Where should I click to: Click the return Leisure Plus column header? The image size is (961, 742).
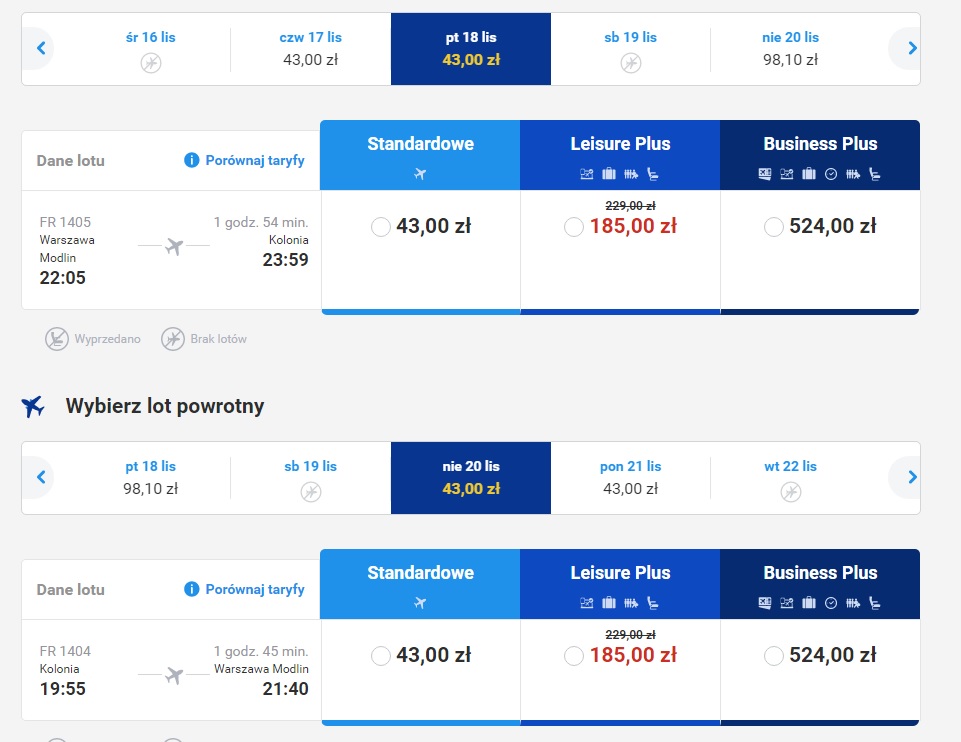tap(620, 584)
